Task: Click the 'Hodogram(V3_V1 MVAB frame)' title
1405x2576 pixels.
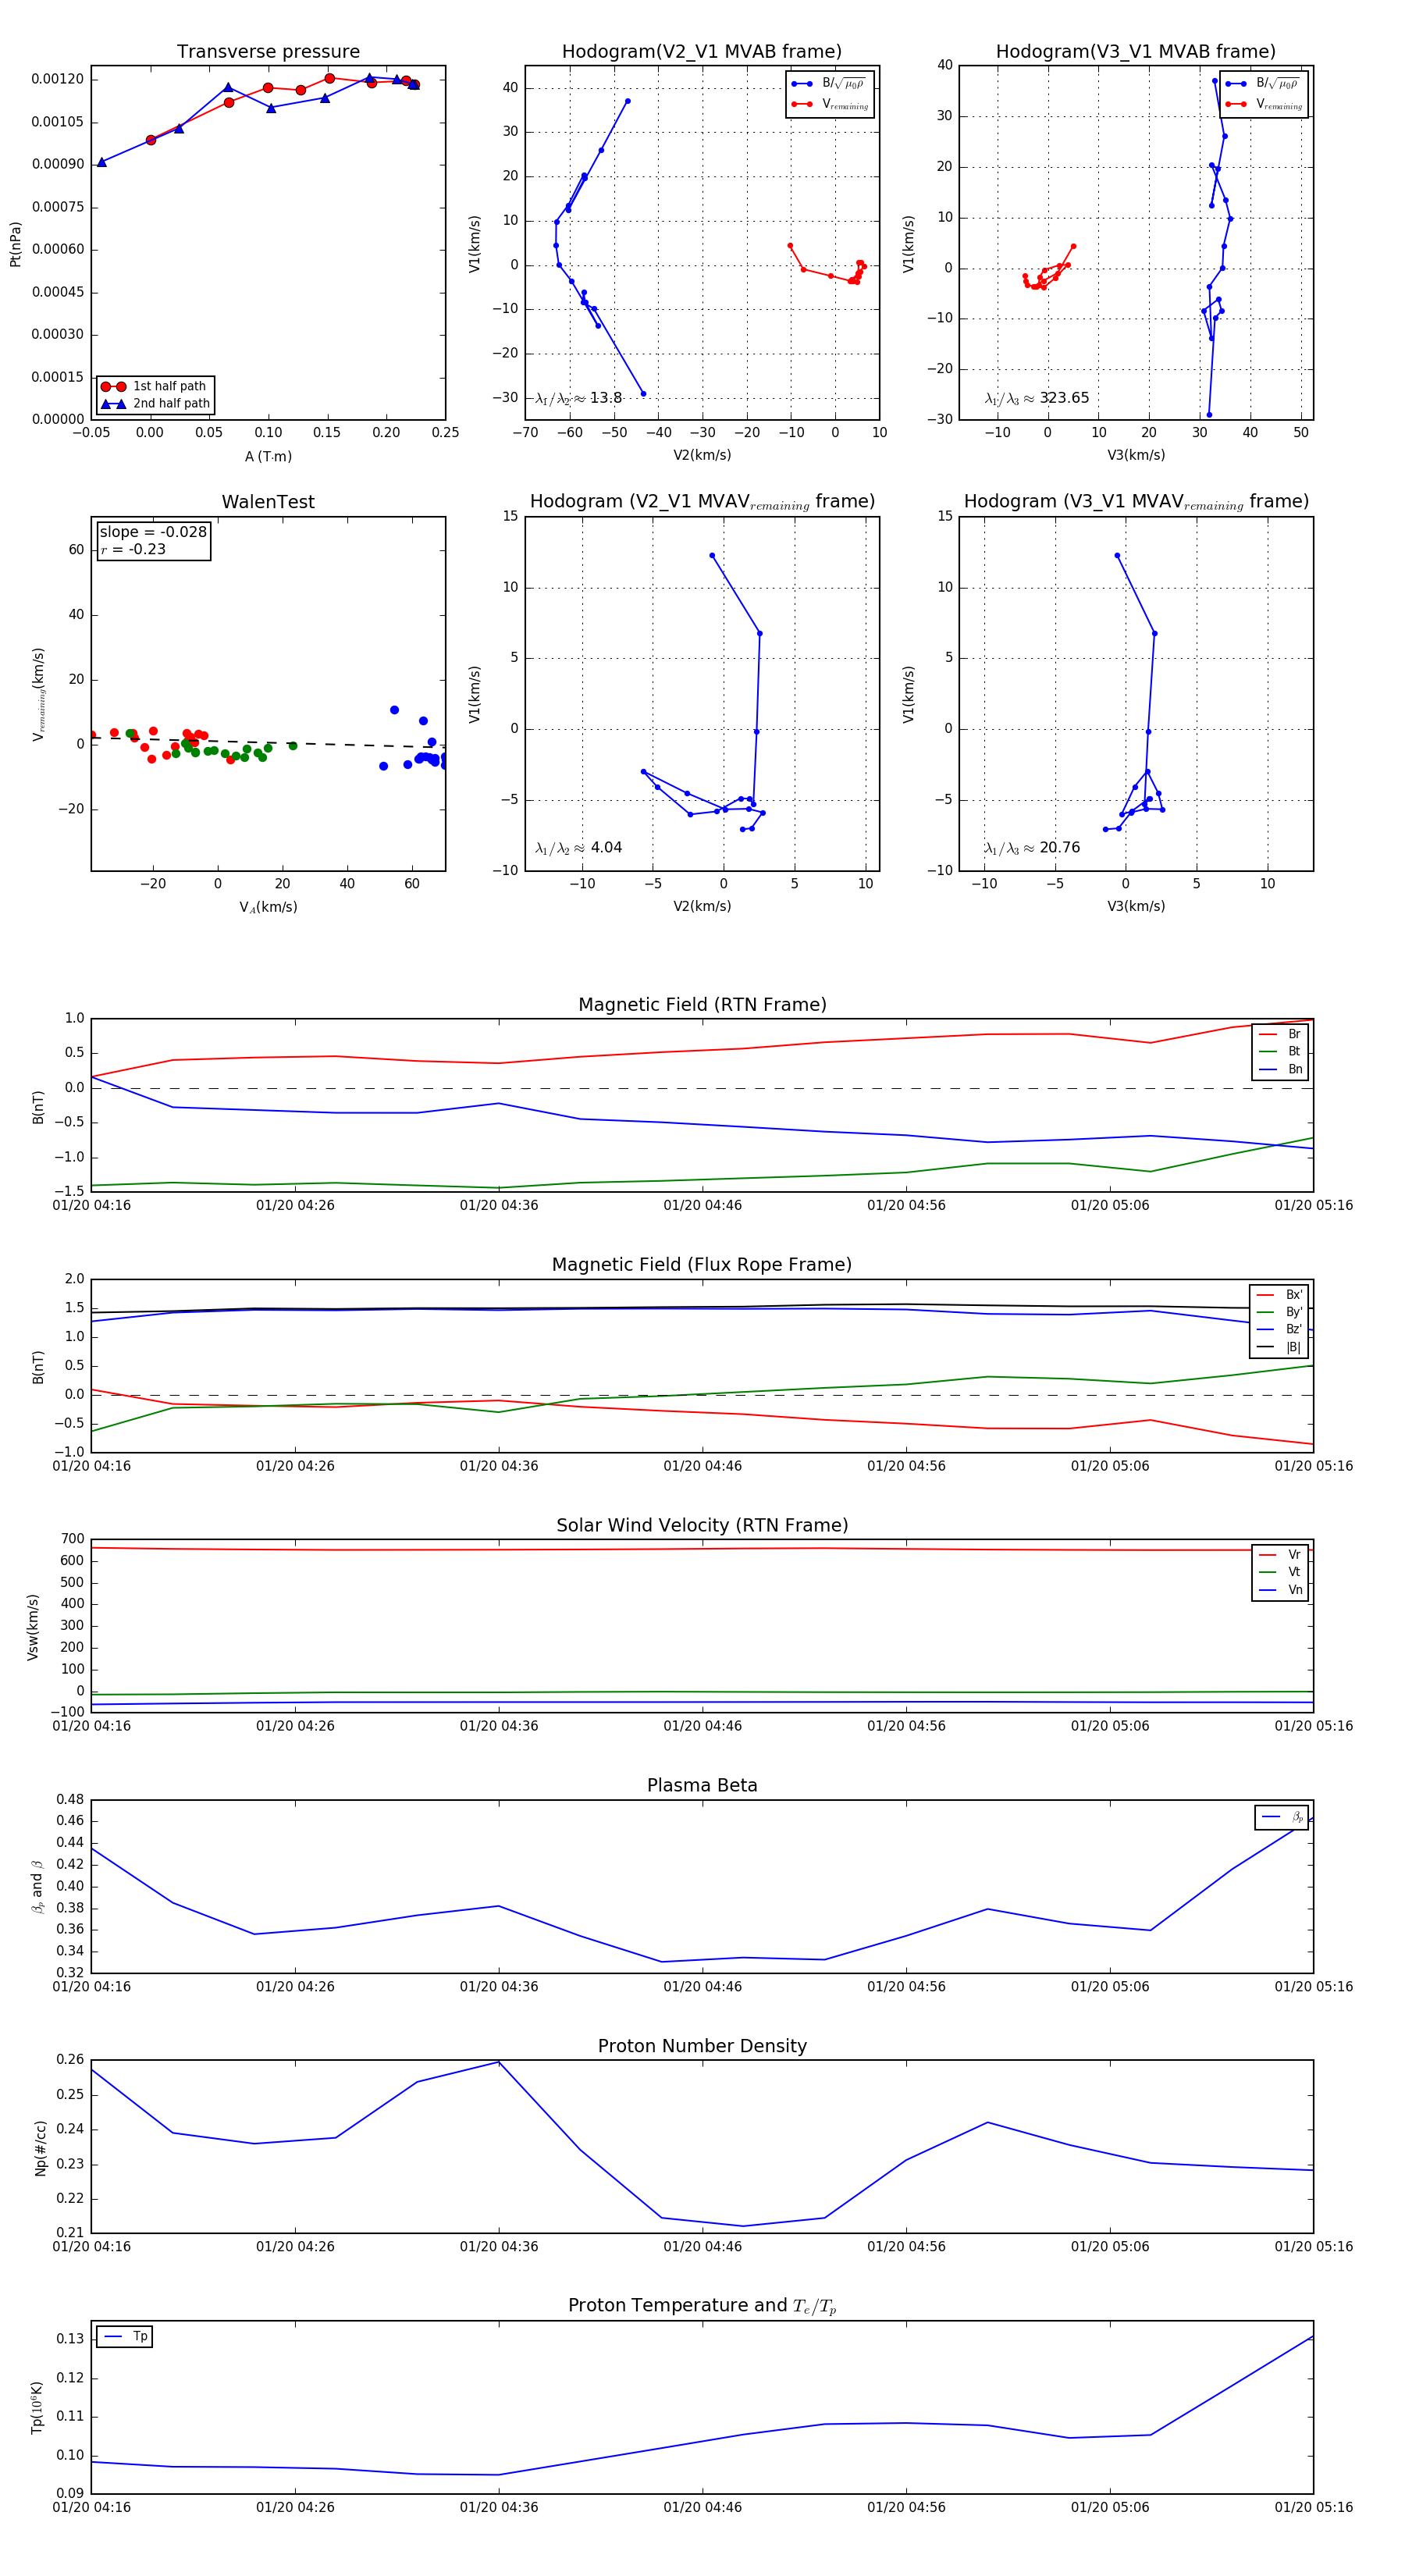Action: 1136,52
